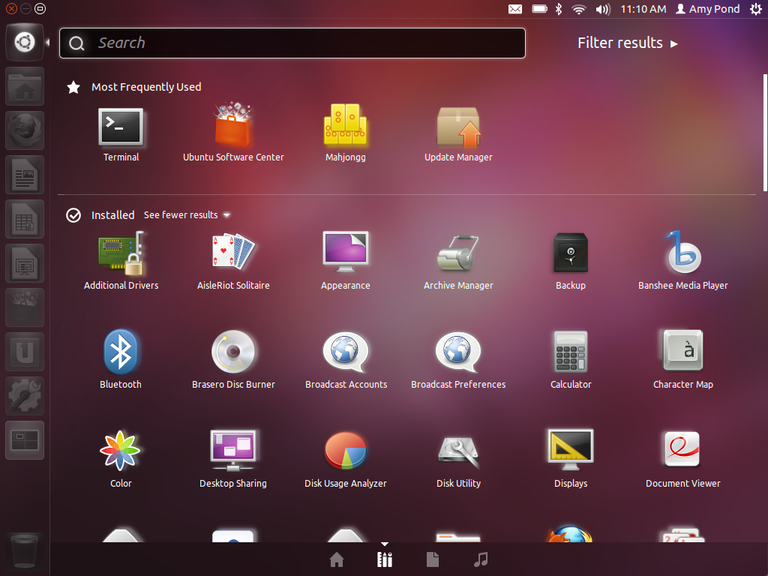
Task: Open Bluetooth application in Installed list
Action: click(120, 352)
